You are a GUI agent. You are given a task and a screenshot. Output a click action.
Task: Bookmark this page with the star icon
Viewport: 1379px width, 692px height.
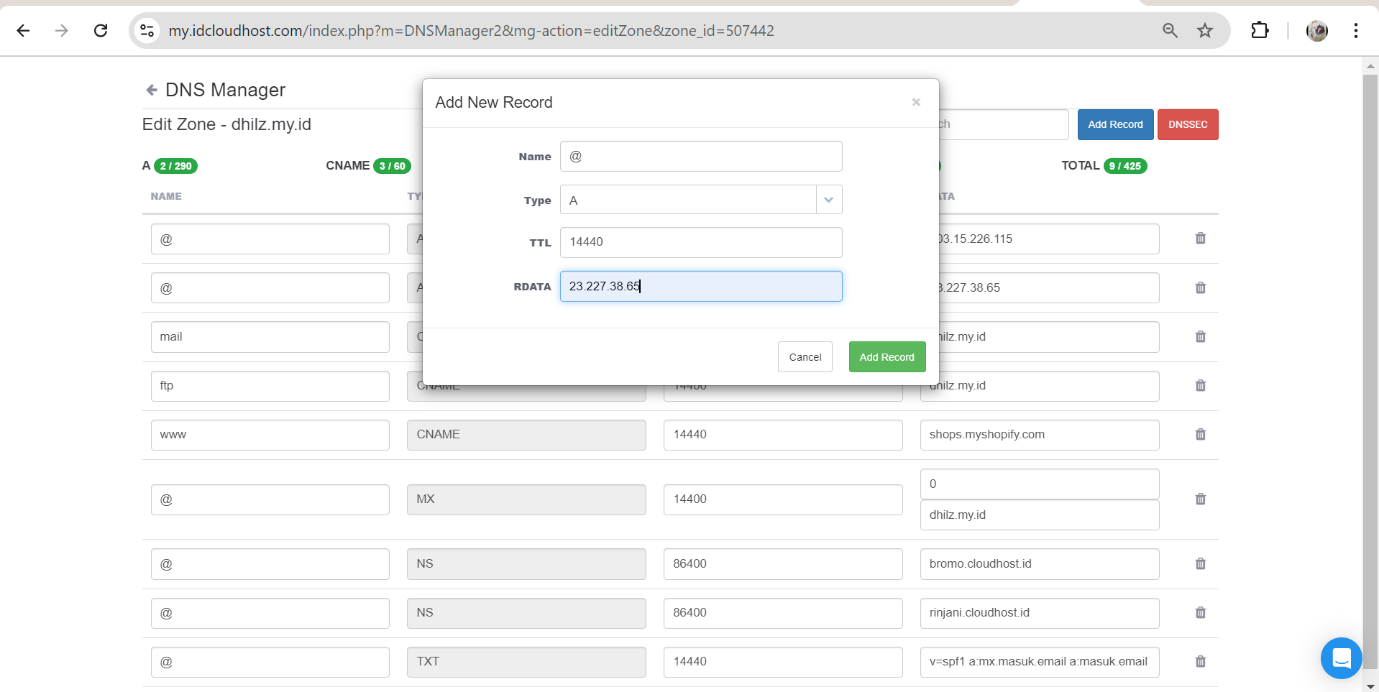click(x=1205, y=31)
